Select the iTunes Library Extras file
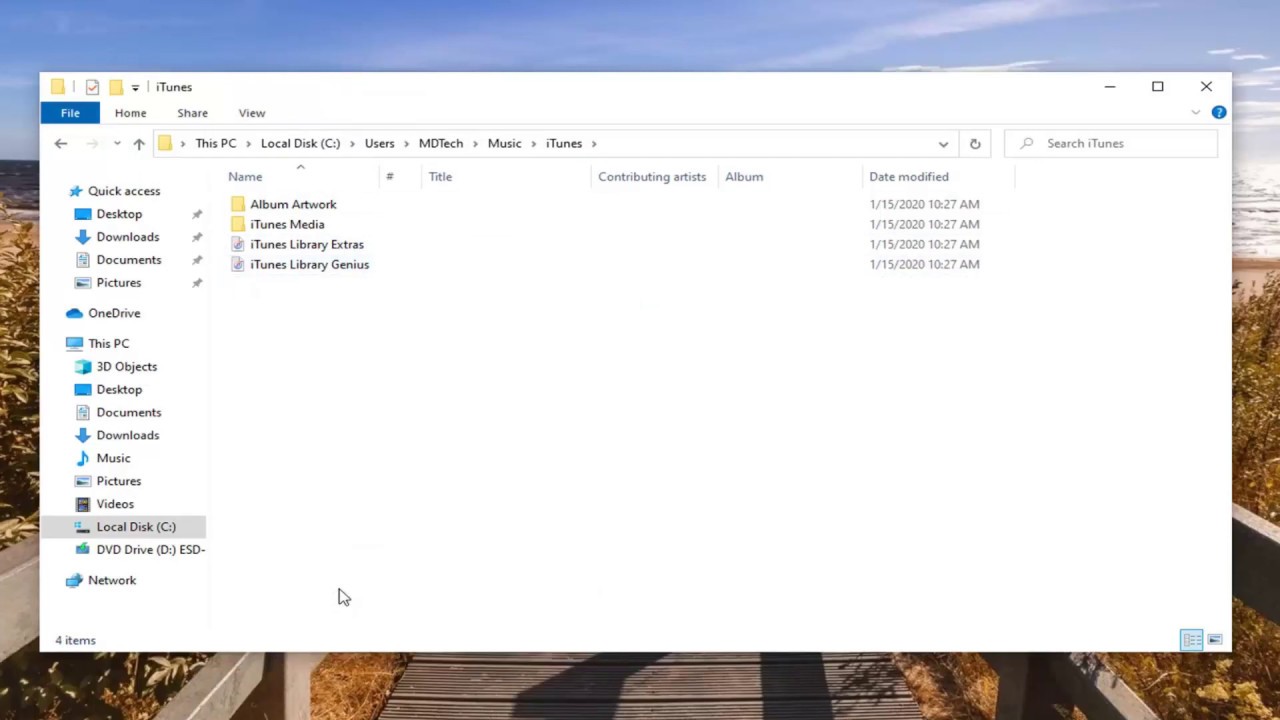 click(306, 245)
